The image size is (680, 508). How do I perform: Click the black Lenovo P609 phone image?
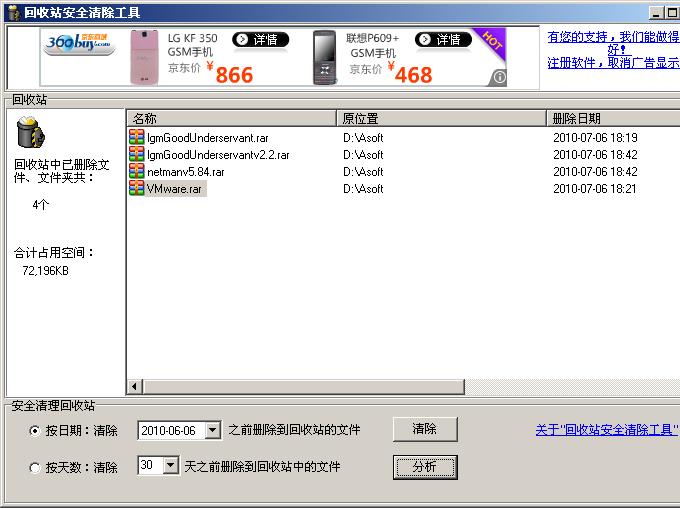(324, 57)
